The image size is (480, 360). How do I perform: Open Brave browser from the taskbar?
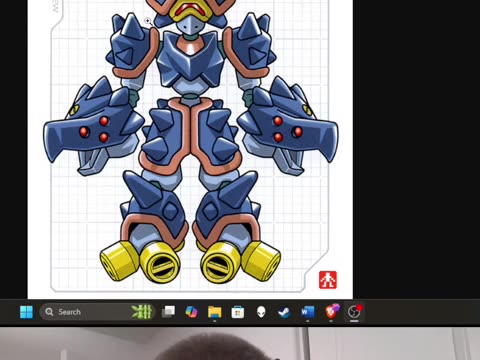(x=332, y=311)
